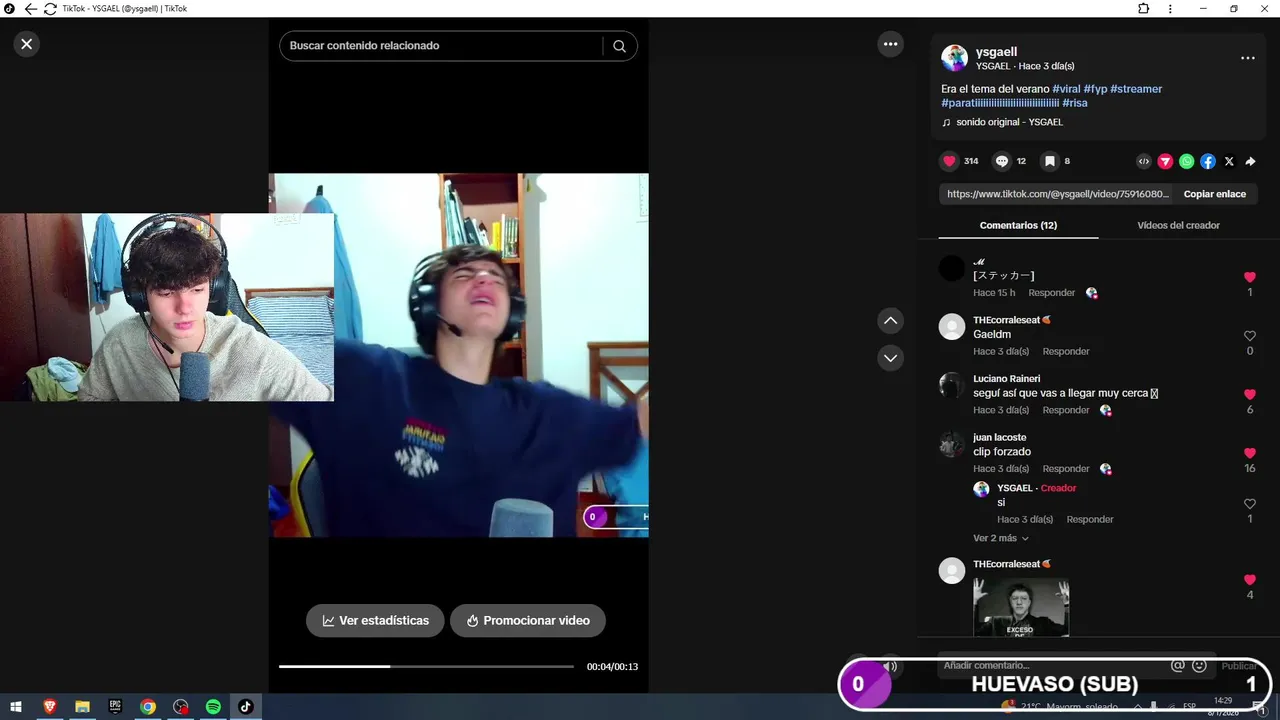Reply to Luciano Raineri's comment
Viewport: 1280px width, 720px height.
pyautogui.click(x=1066, y=410)
